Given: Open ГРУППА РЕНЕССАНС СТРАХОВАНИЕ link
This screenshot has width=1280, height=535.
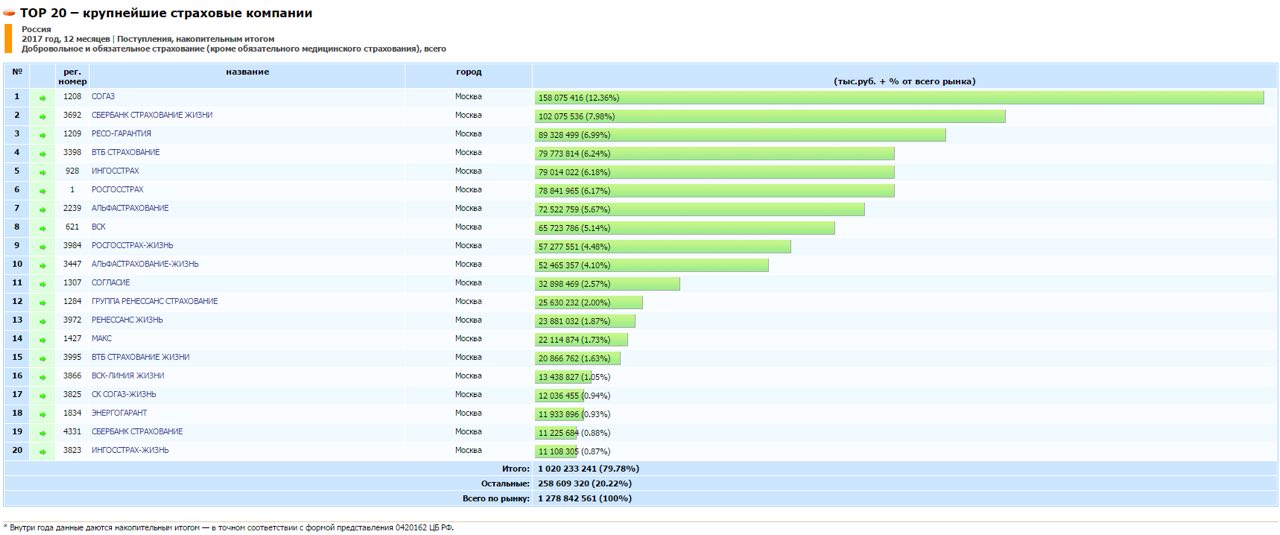Looking at the screenshot, I should (x=155, y=301).
